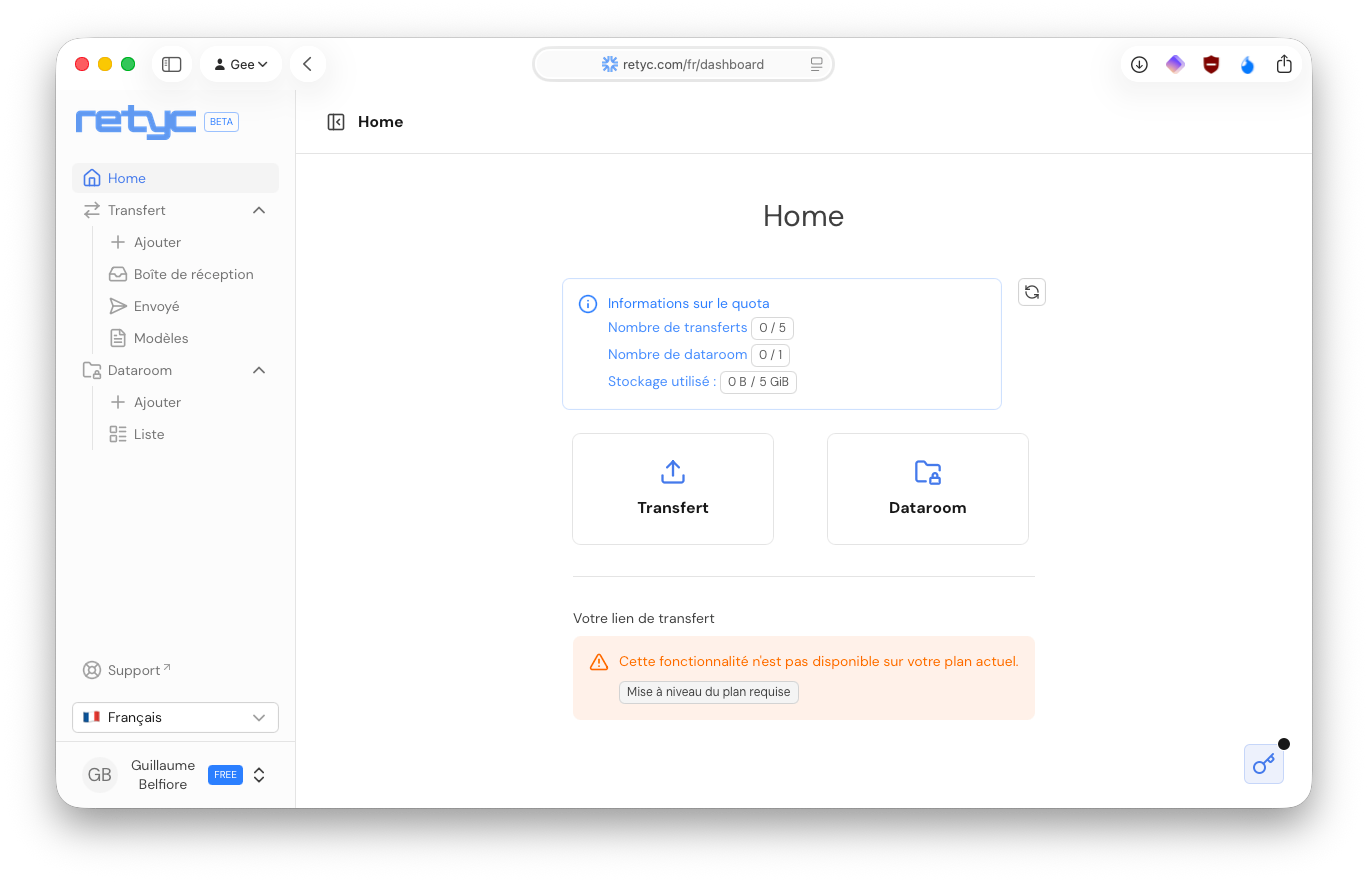1368x882 pixels.
Task: Click Mise à niveau du plan requise
Action: click(x=709, y=692)
